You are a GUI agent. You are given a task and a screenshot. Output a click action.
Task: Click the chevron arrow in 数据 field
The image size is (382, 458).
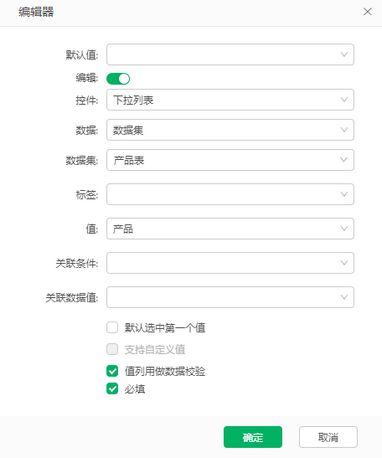tap(344, 130)
